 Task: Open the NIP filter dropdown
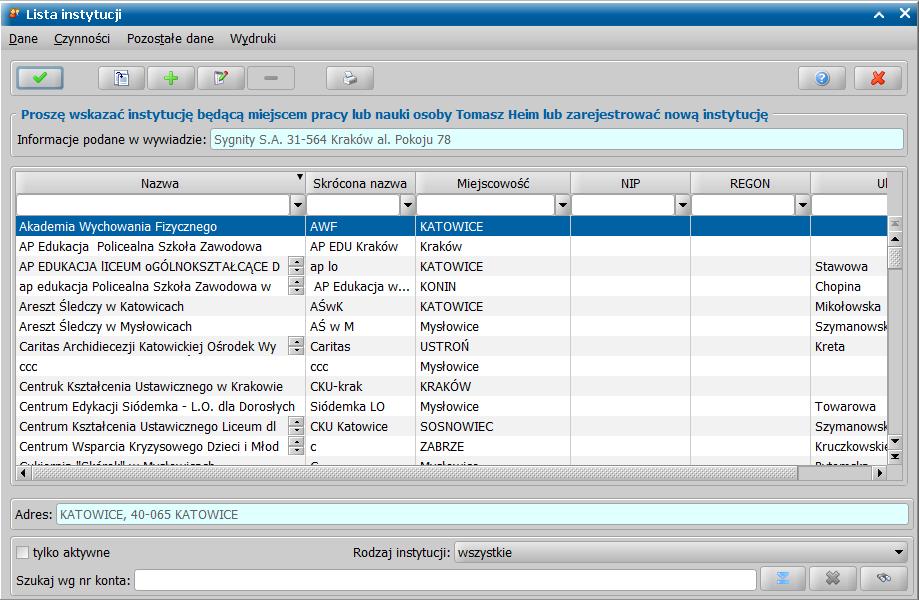683,205
